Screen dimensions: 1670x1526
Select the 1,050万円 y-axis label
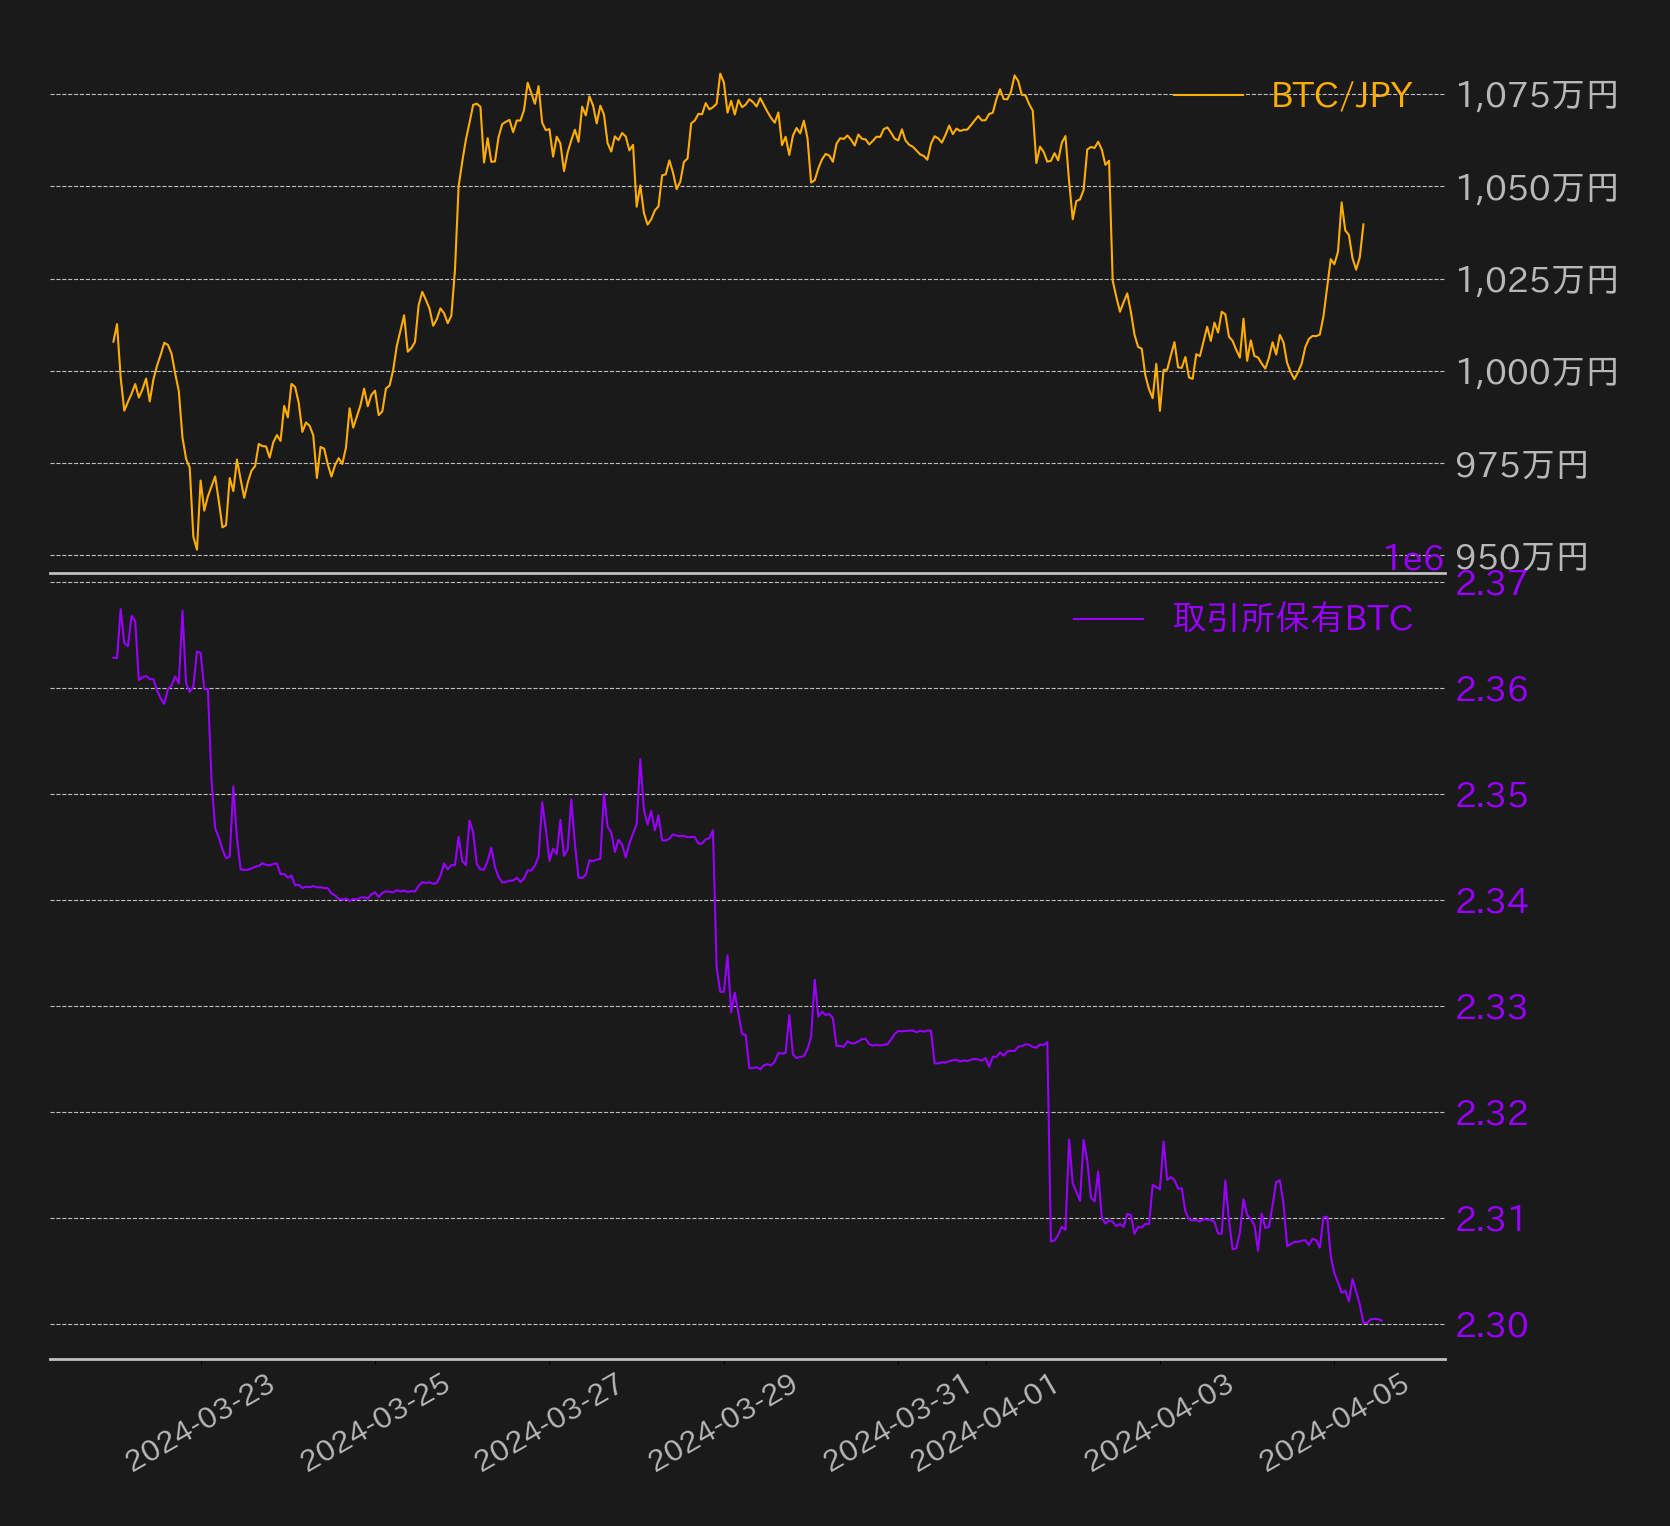(1537, 187)
